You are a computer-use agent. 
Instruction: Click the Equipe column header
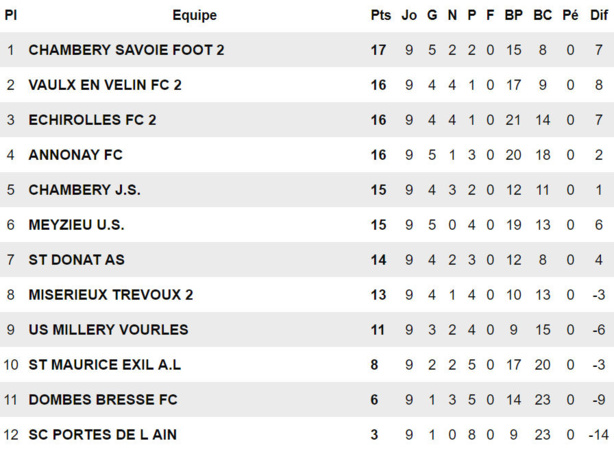pyautogui.click(x=194, y=15)
